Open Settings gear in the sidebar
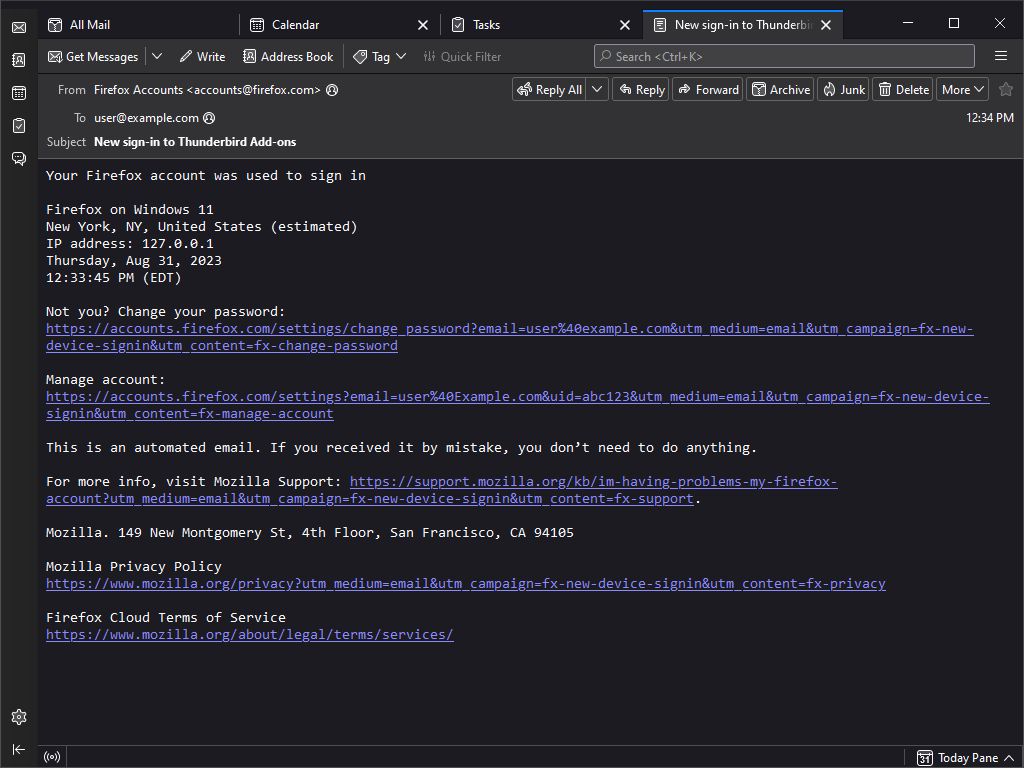Image resolution: width=1024 pixels, height=768 pixels. click(19, 717)
